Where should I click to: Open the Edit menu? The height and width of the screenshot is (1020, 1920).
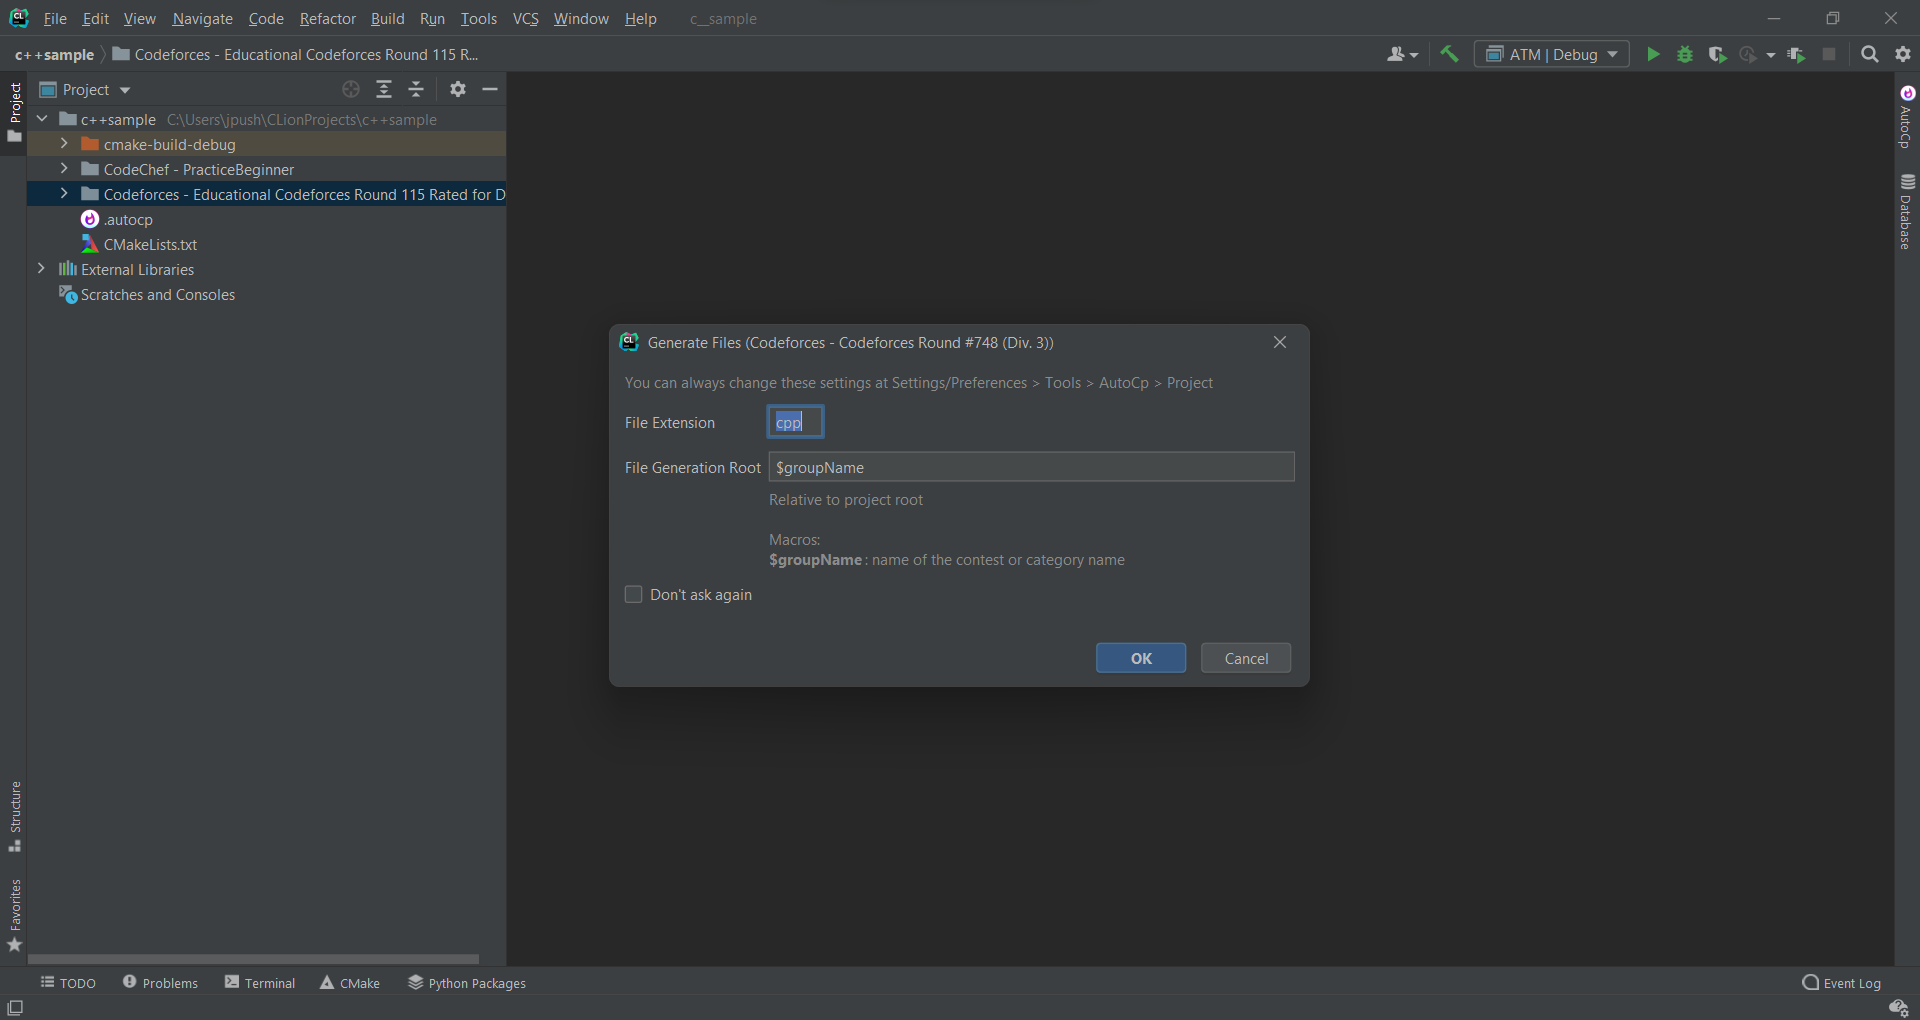pyautogui.click(x=96, y=19)
